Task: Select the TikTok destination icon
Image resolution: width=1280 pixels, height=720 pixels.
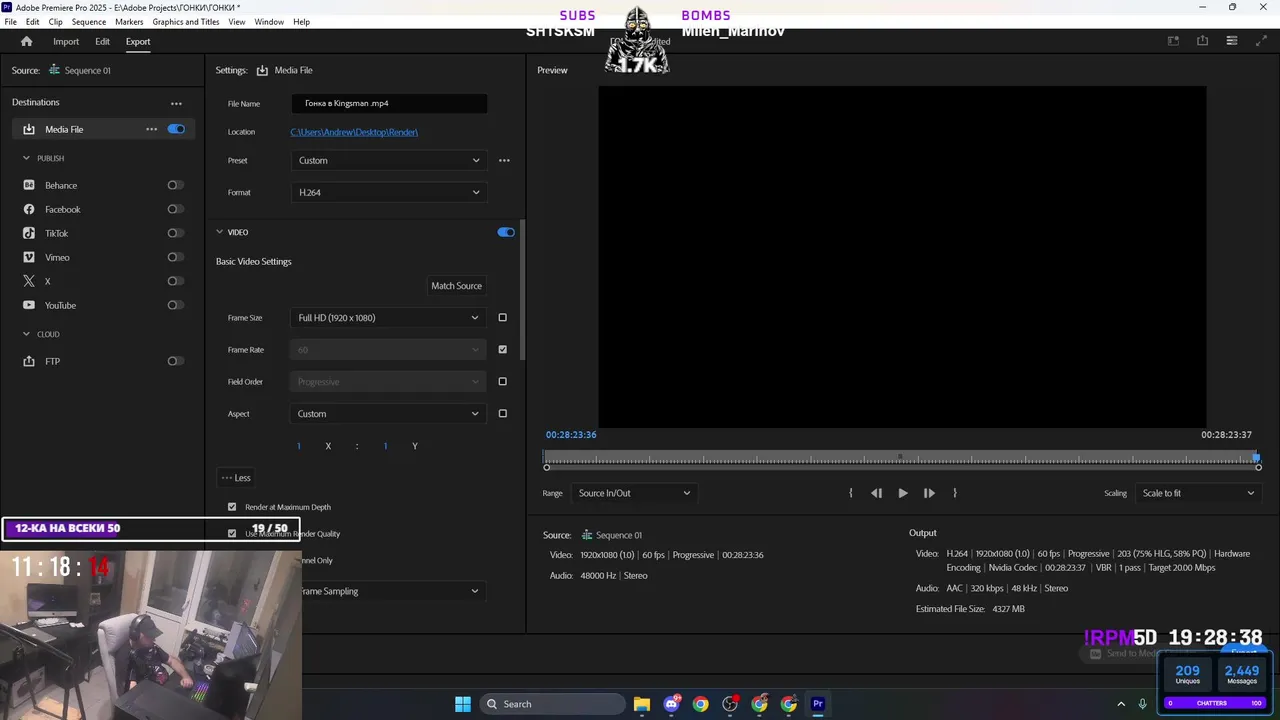Action: (x=29, y=233)
